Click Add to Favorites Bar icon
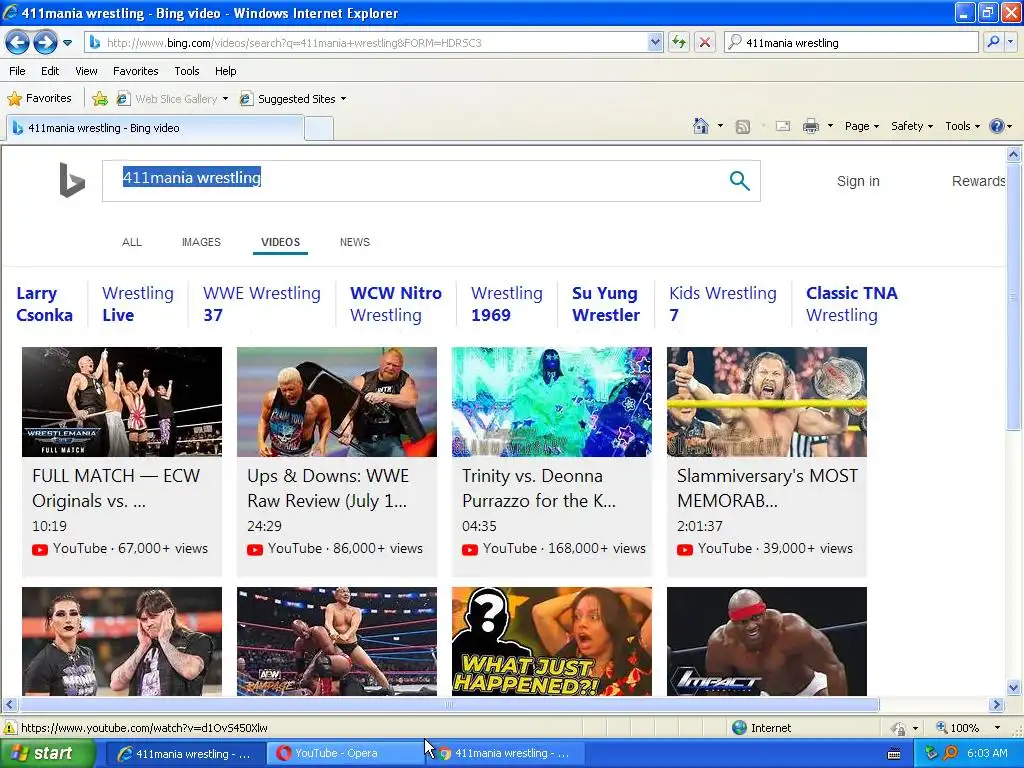This screenshot has height=768, width=1024. (100, 99)
